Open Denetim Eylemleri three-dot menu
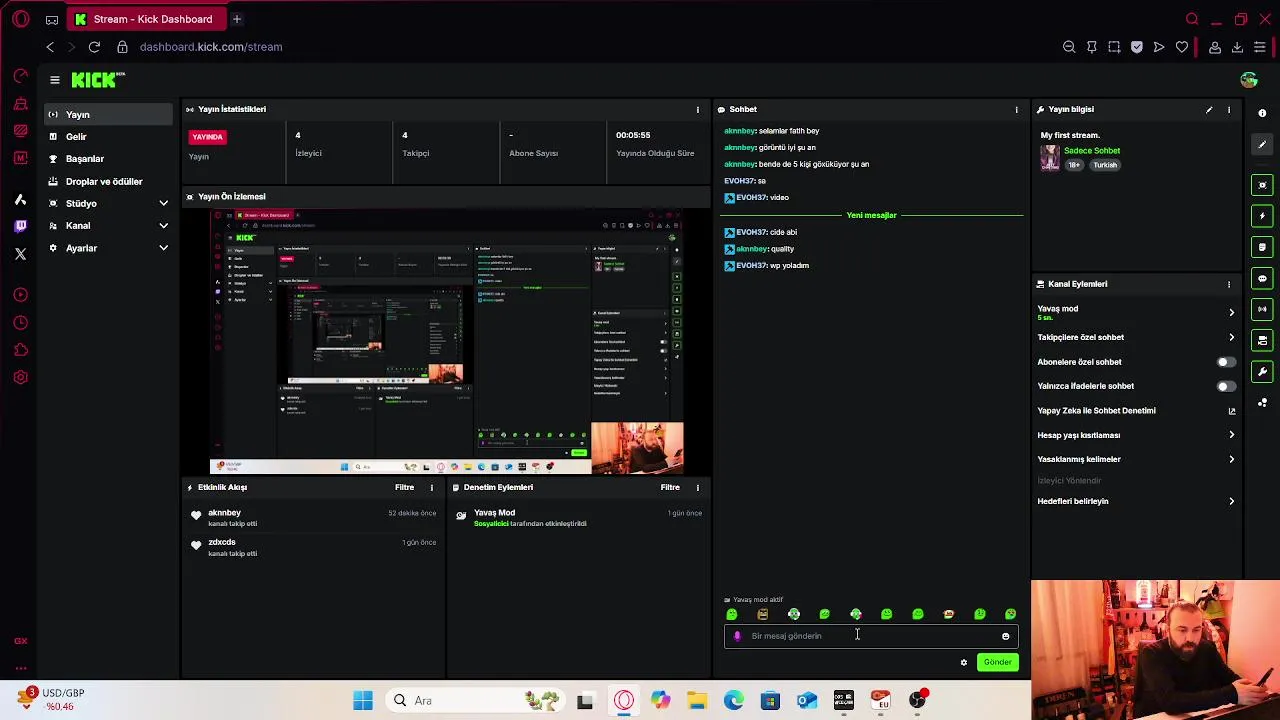Image resolution: width=1280 pixels, height=720 pixels. pos(698,487)
